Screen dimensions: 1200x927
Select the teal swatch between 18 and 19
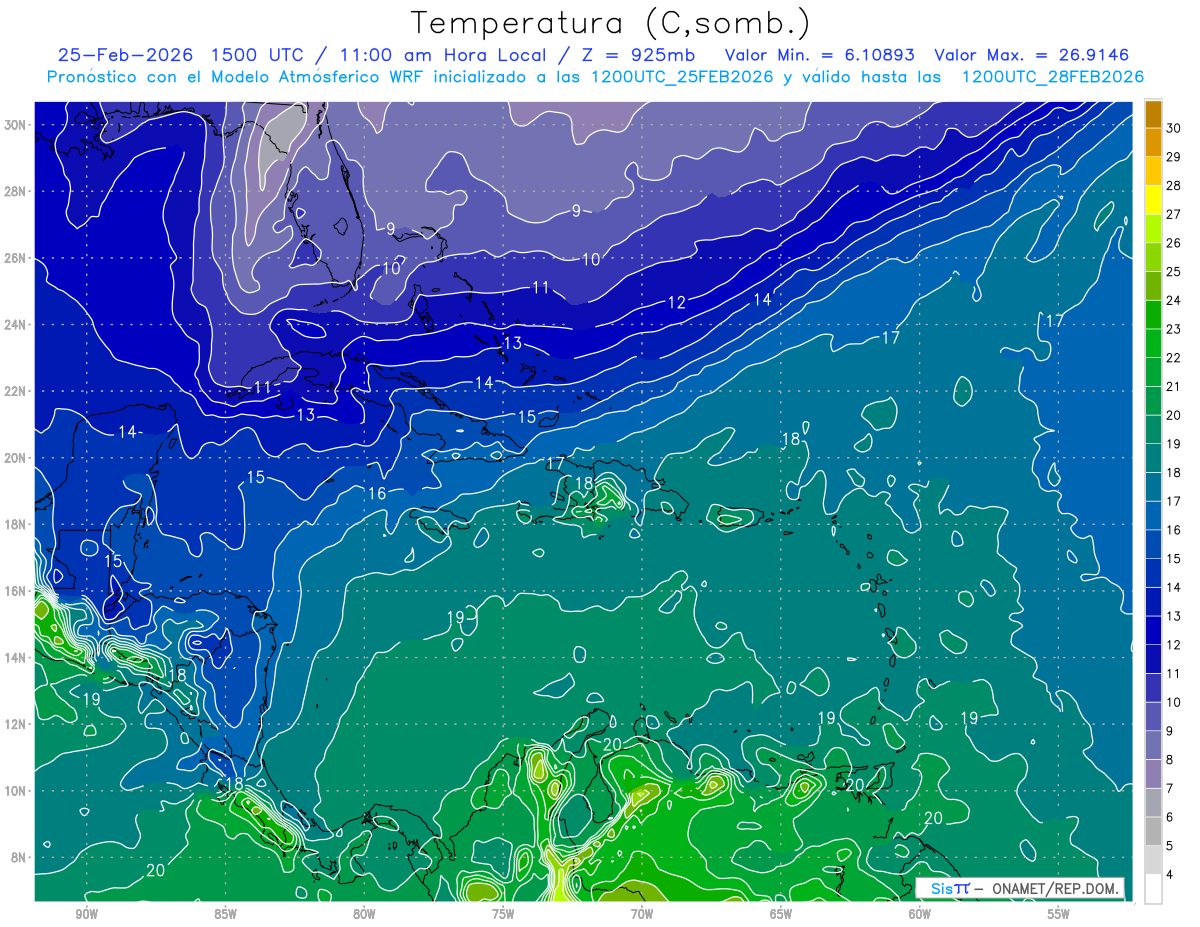[1153, 458]
